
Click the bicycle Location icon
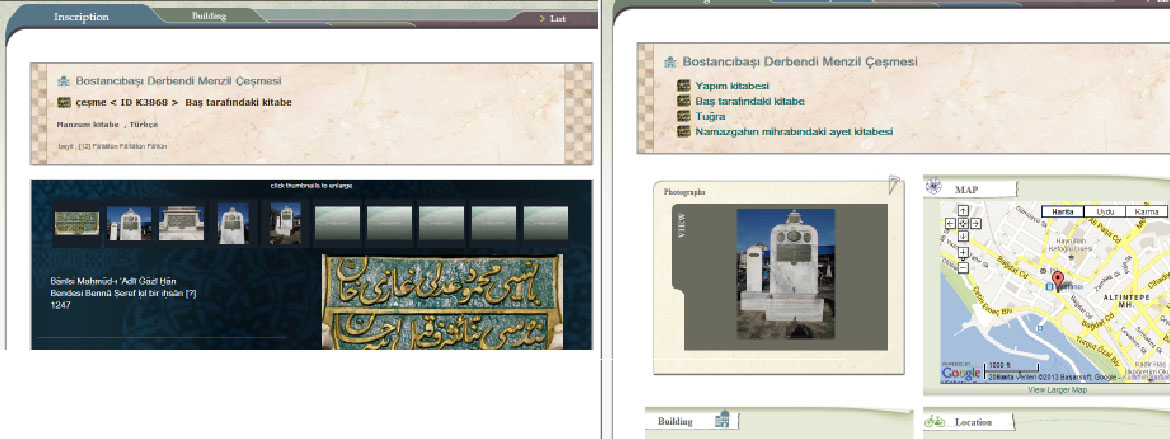point(934,422)
